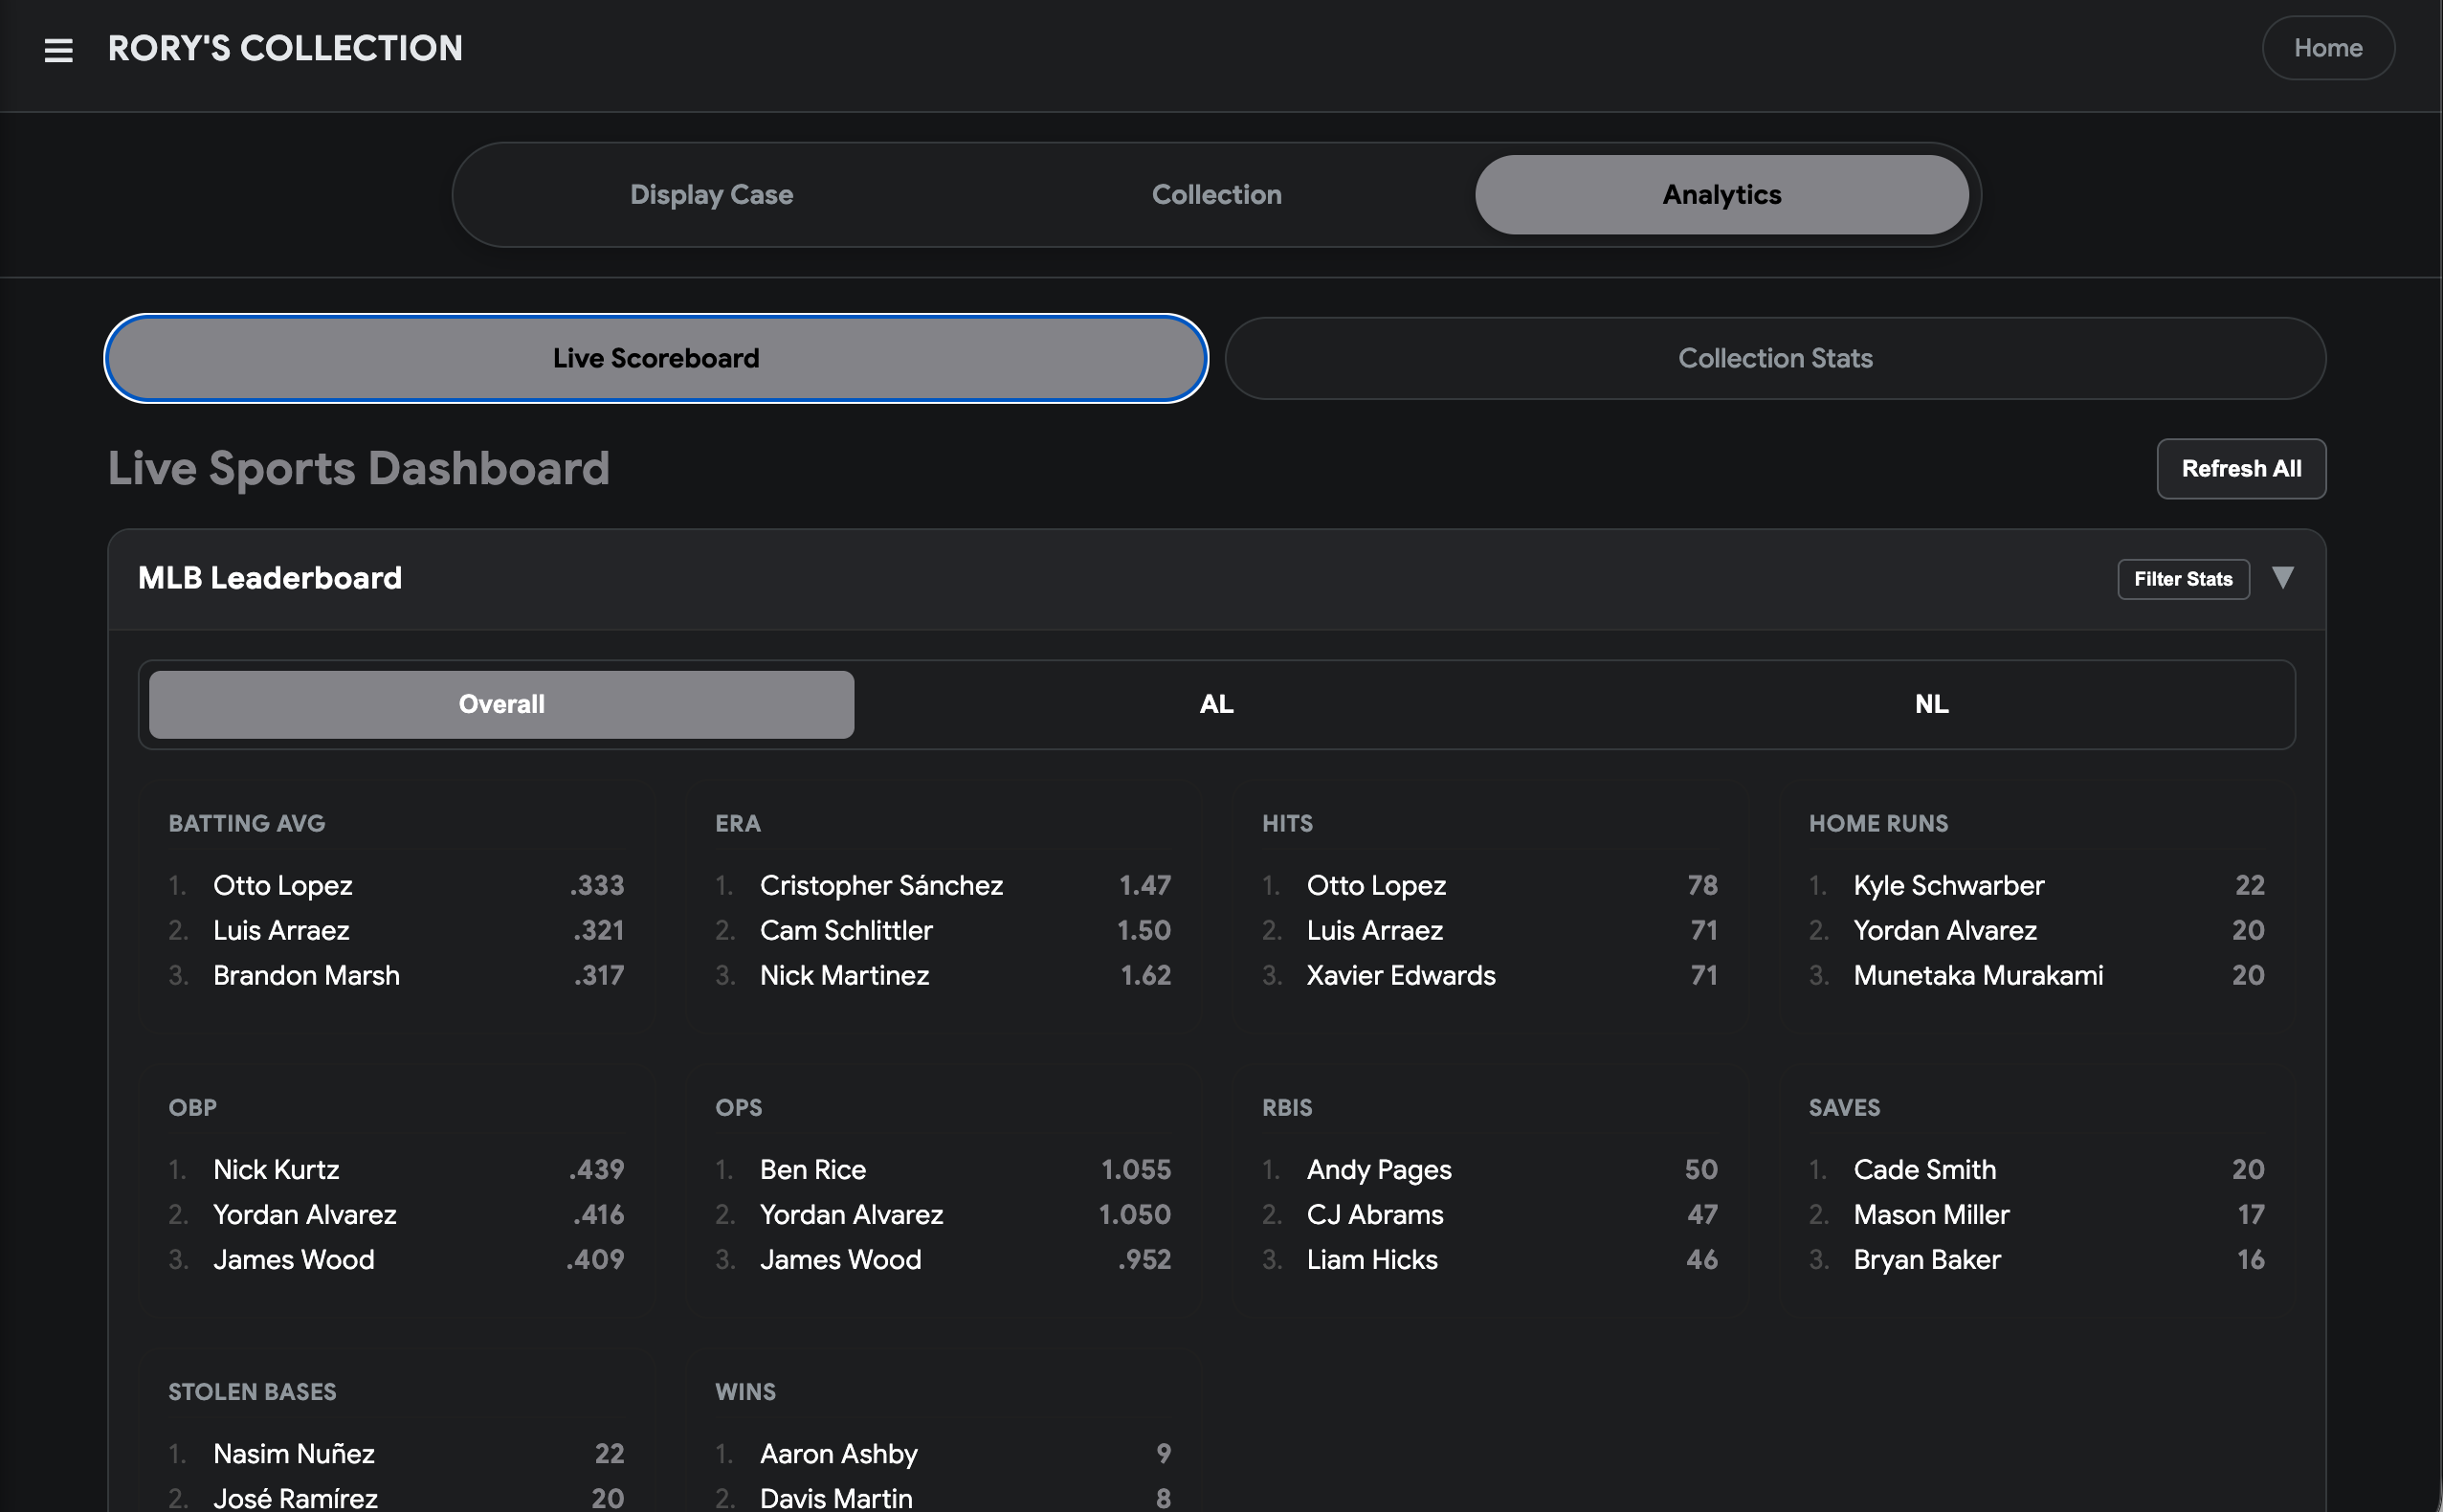Collapse the MLB Leaderboard panel arrow
This screenshot has width=2443, height=1512.
(2282, 578)
